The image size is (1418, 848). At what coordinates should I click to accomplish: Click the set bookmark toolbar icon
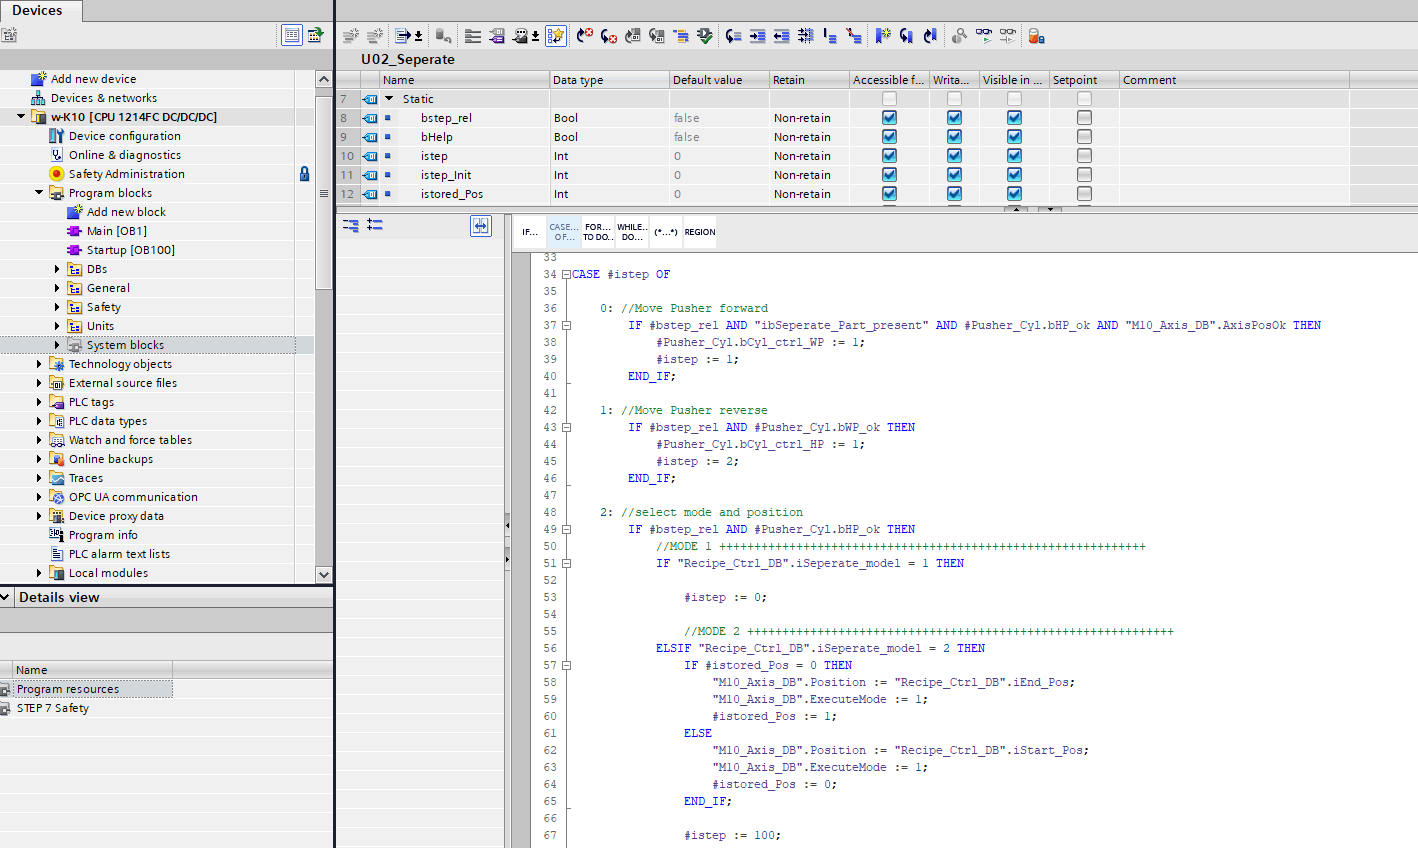882,36
